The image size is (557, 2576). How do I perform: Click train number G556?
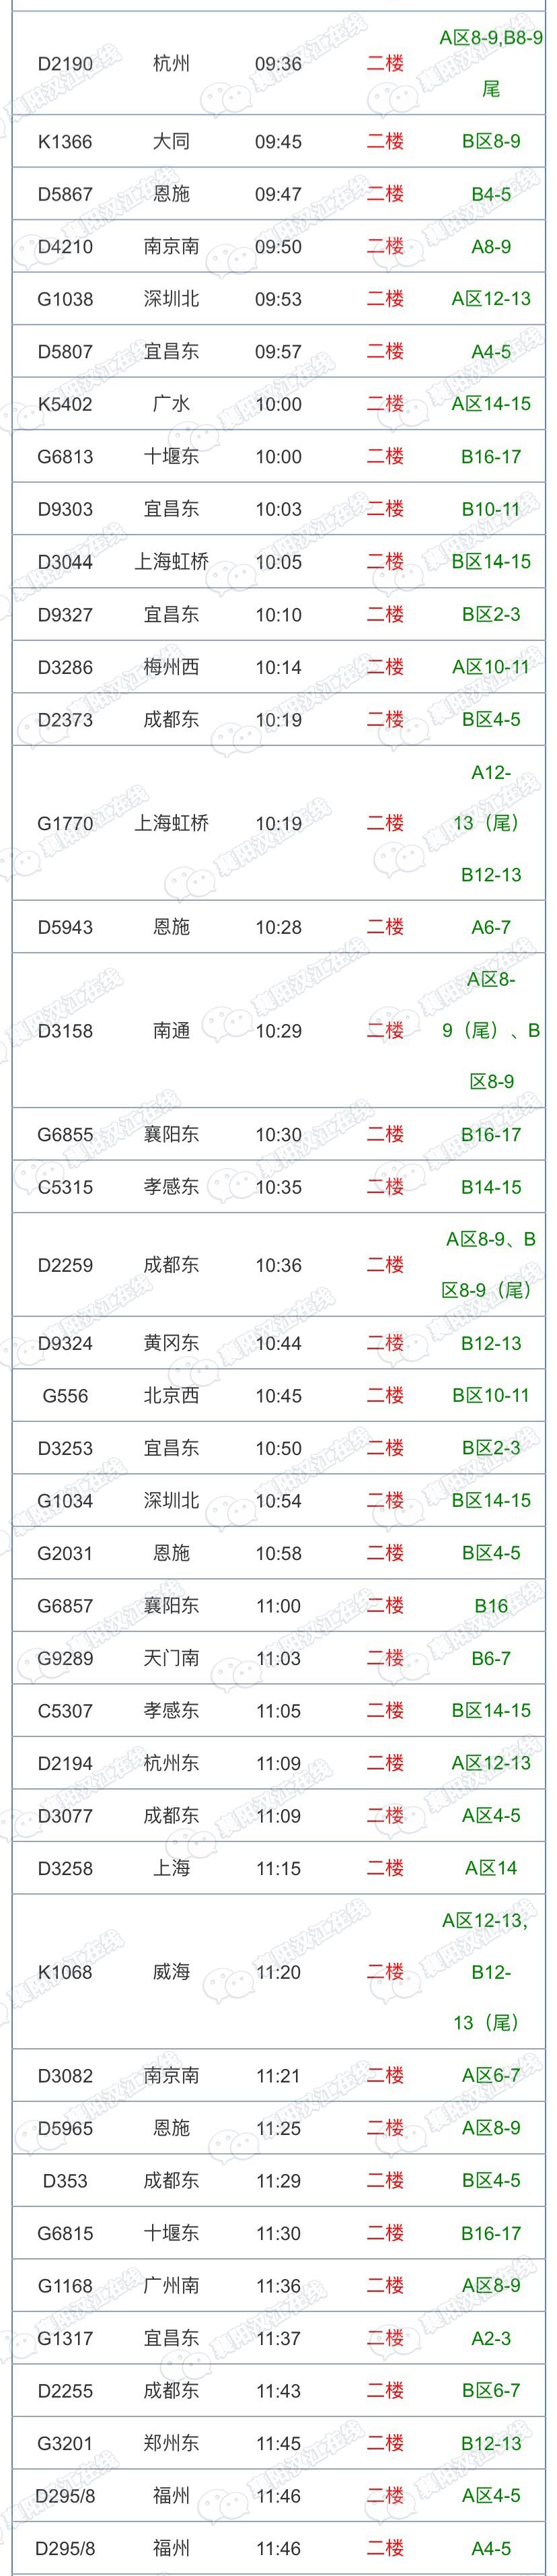click(65, 1395)
